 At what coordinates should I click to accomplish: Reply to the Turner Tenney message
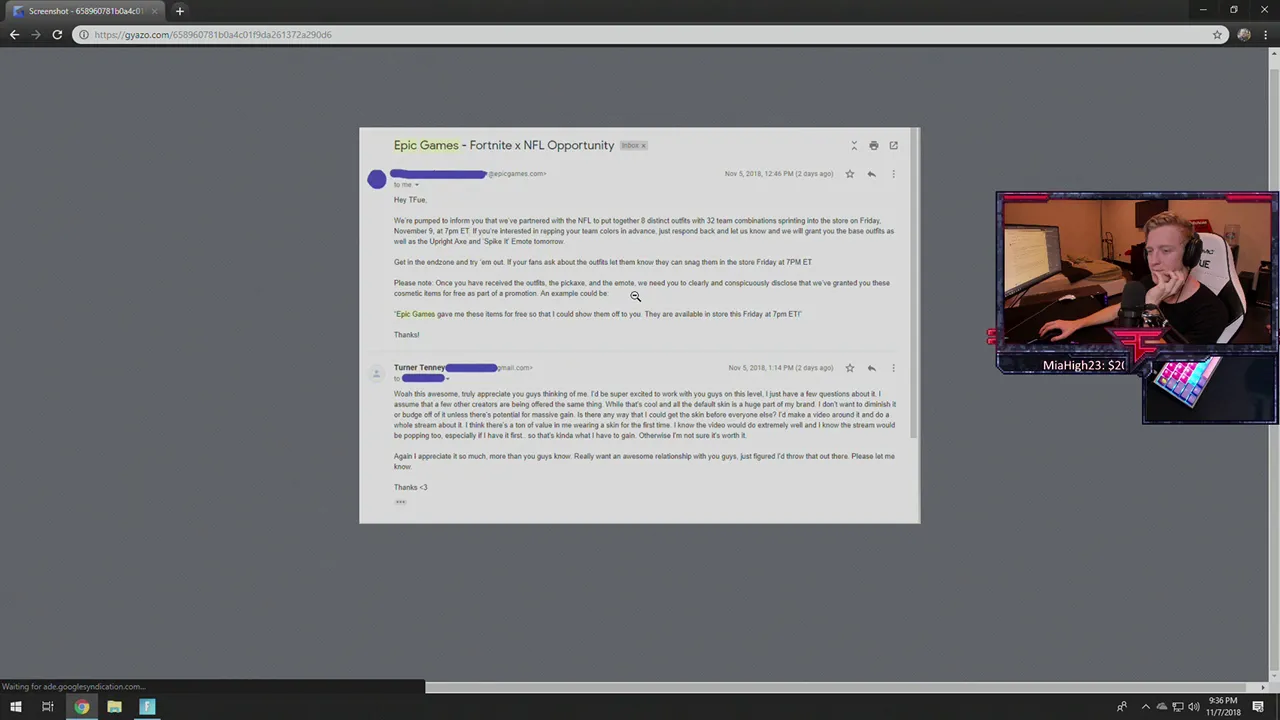tap(872, 368)
